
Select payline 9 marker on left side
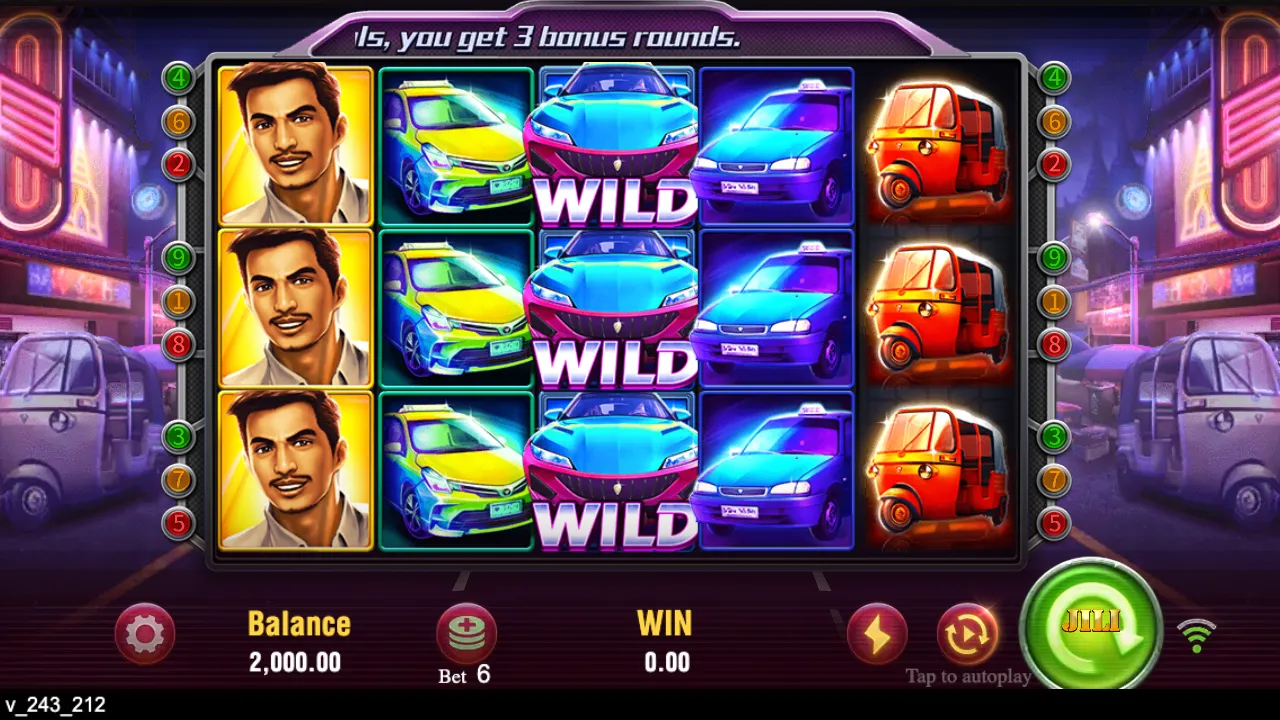pos(178,258)
